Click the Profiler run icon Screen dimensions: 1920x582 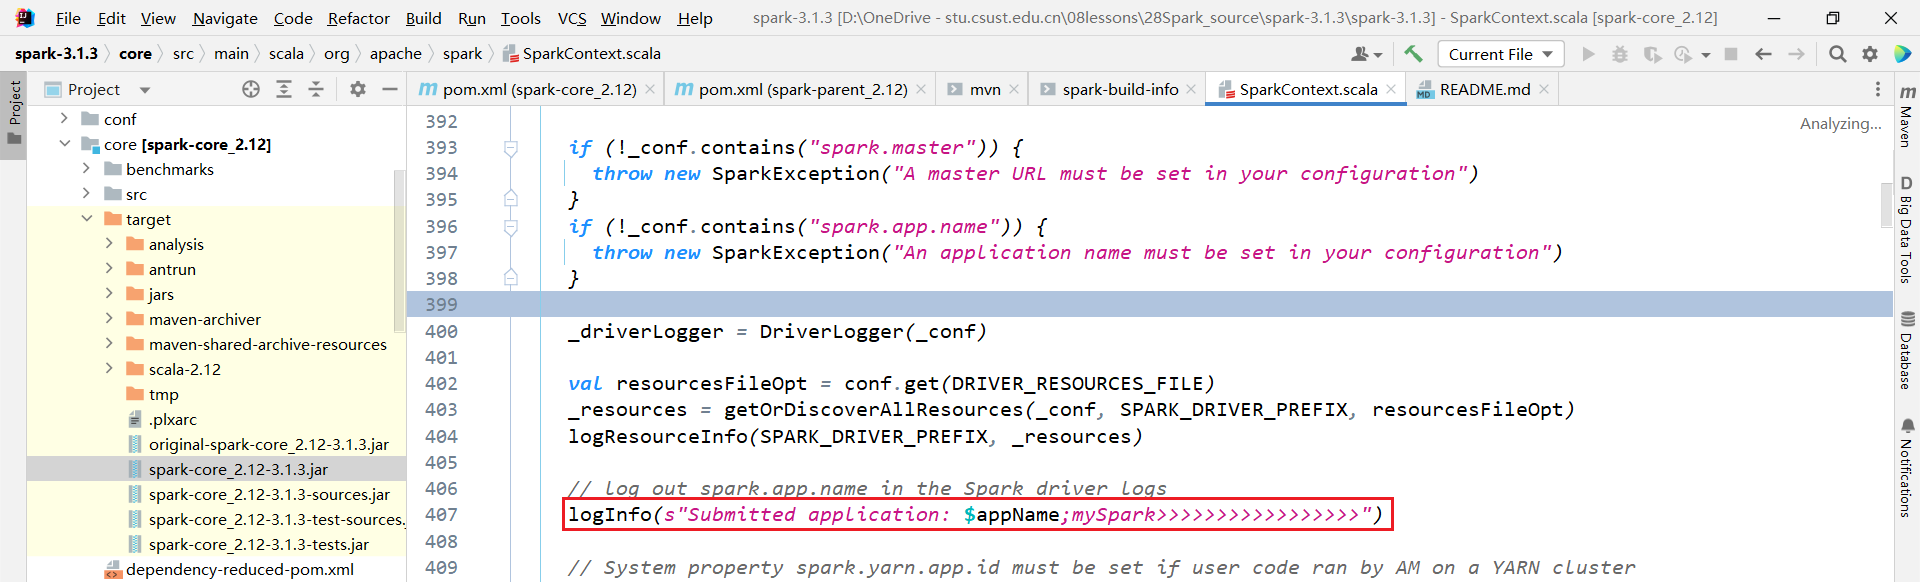click(x=1684, y=54)
